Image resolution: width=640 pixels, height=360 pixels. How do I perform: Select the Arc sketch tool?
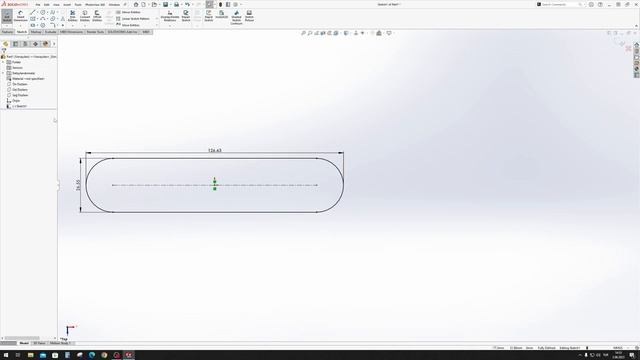[42, 19]
